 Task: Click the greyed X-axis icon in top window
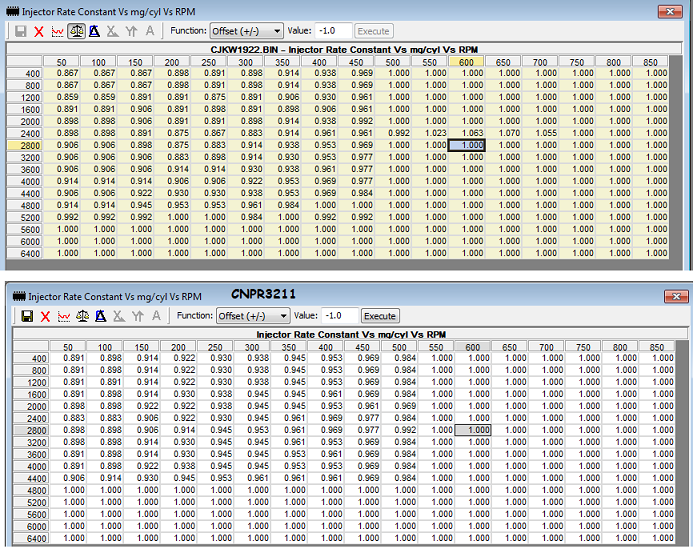click(112, 31)
